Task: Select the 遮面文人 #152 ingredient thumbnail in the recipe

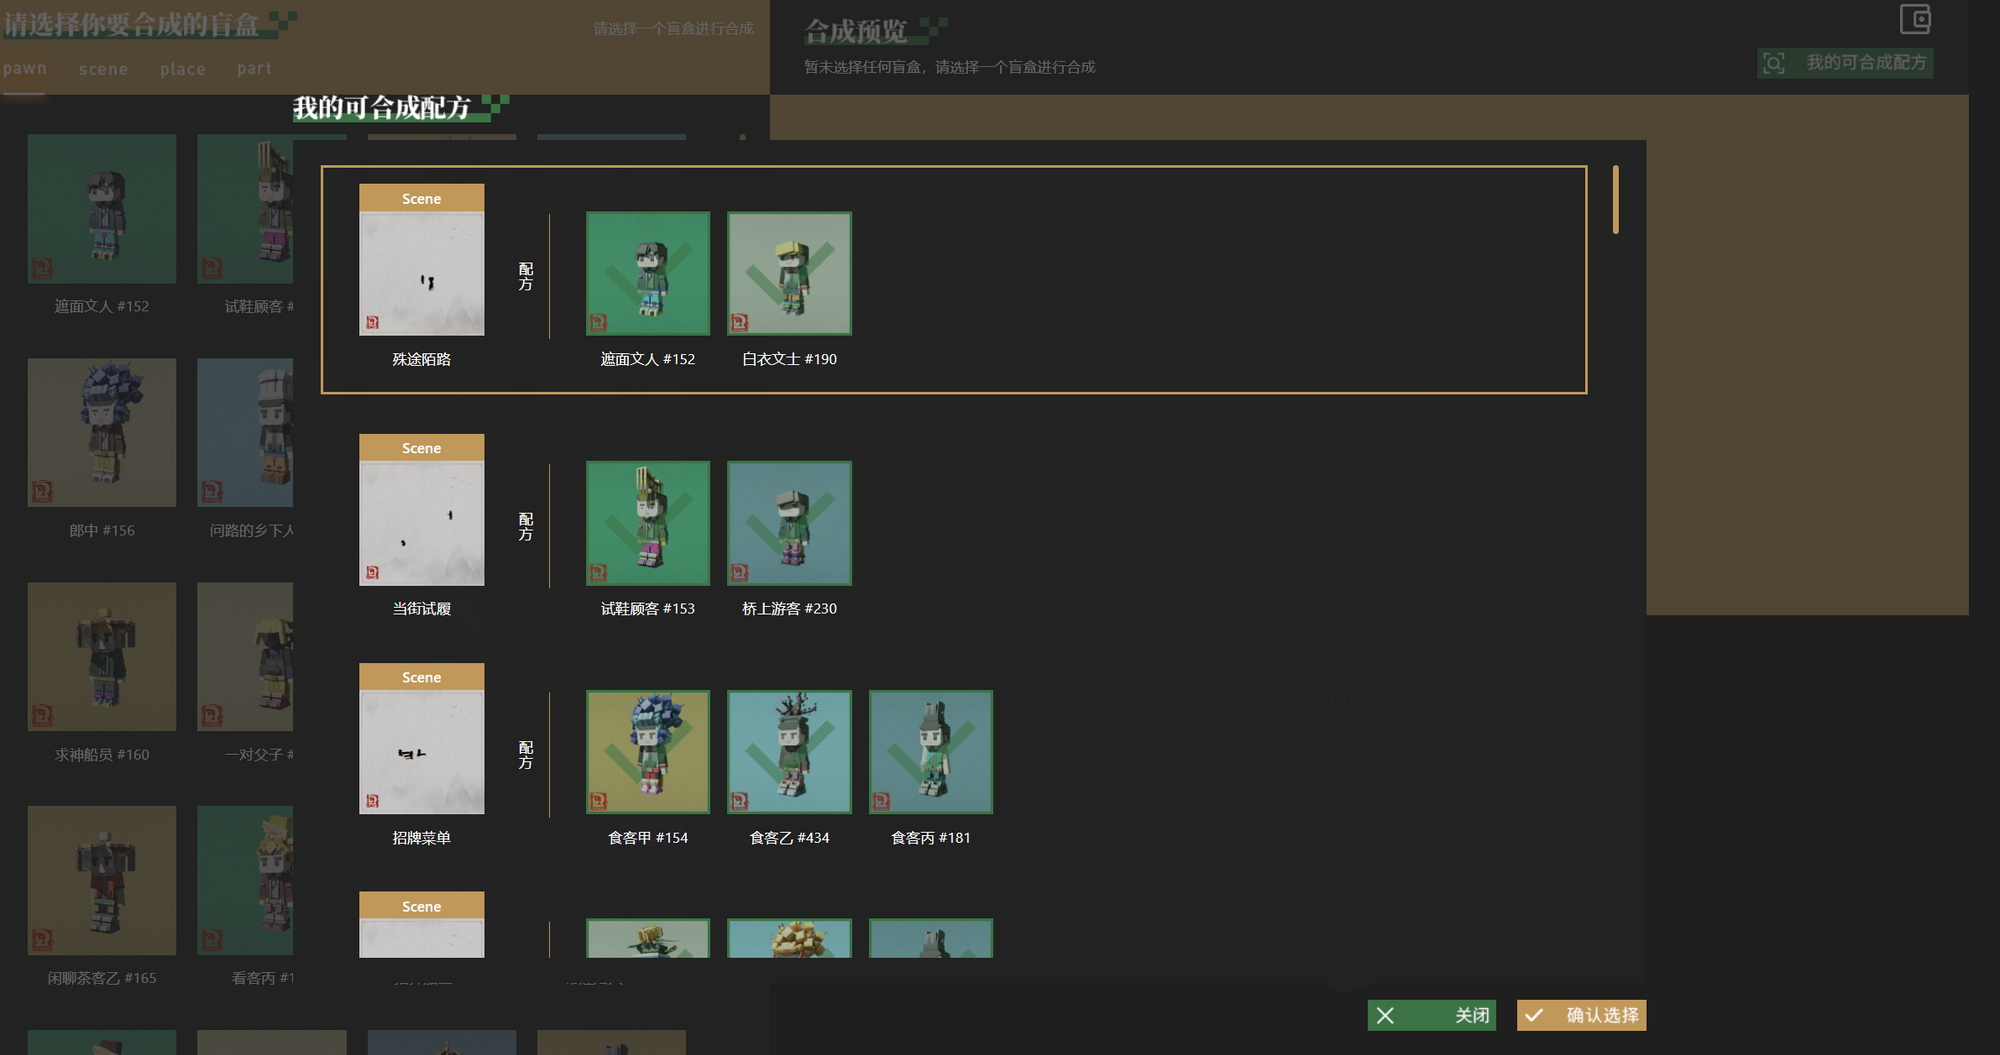Action: [x=648, y=273]
